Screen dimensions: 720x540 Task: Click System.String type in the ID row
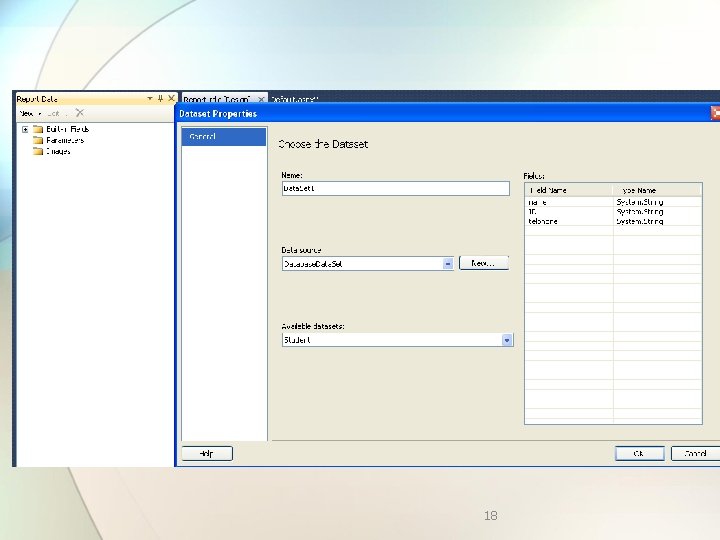640,212
